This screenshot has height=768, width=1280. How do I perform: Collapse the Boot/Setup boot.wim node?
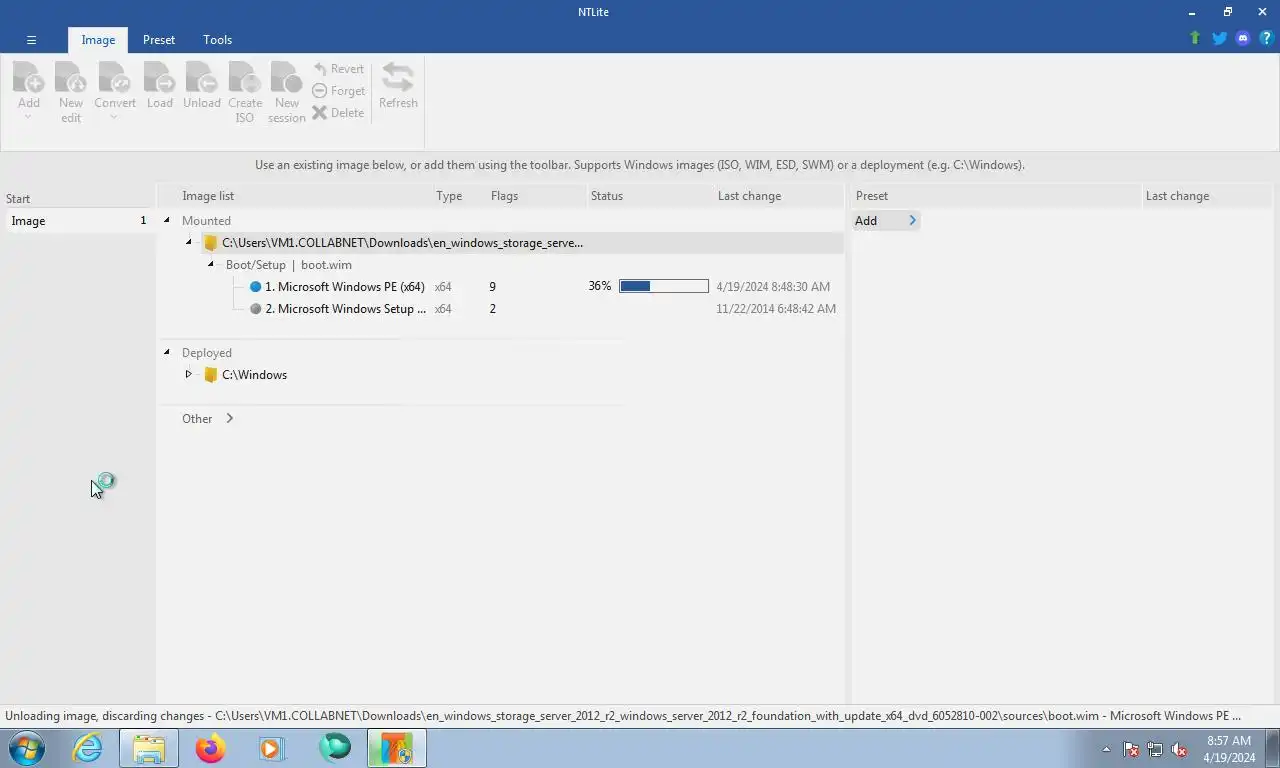211,264
